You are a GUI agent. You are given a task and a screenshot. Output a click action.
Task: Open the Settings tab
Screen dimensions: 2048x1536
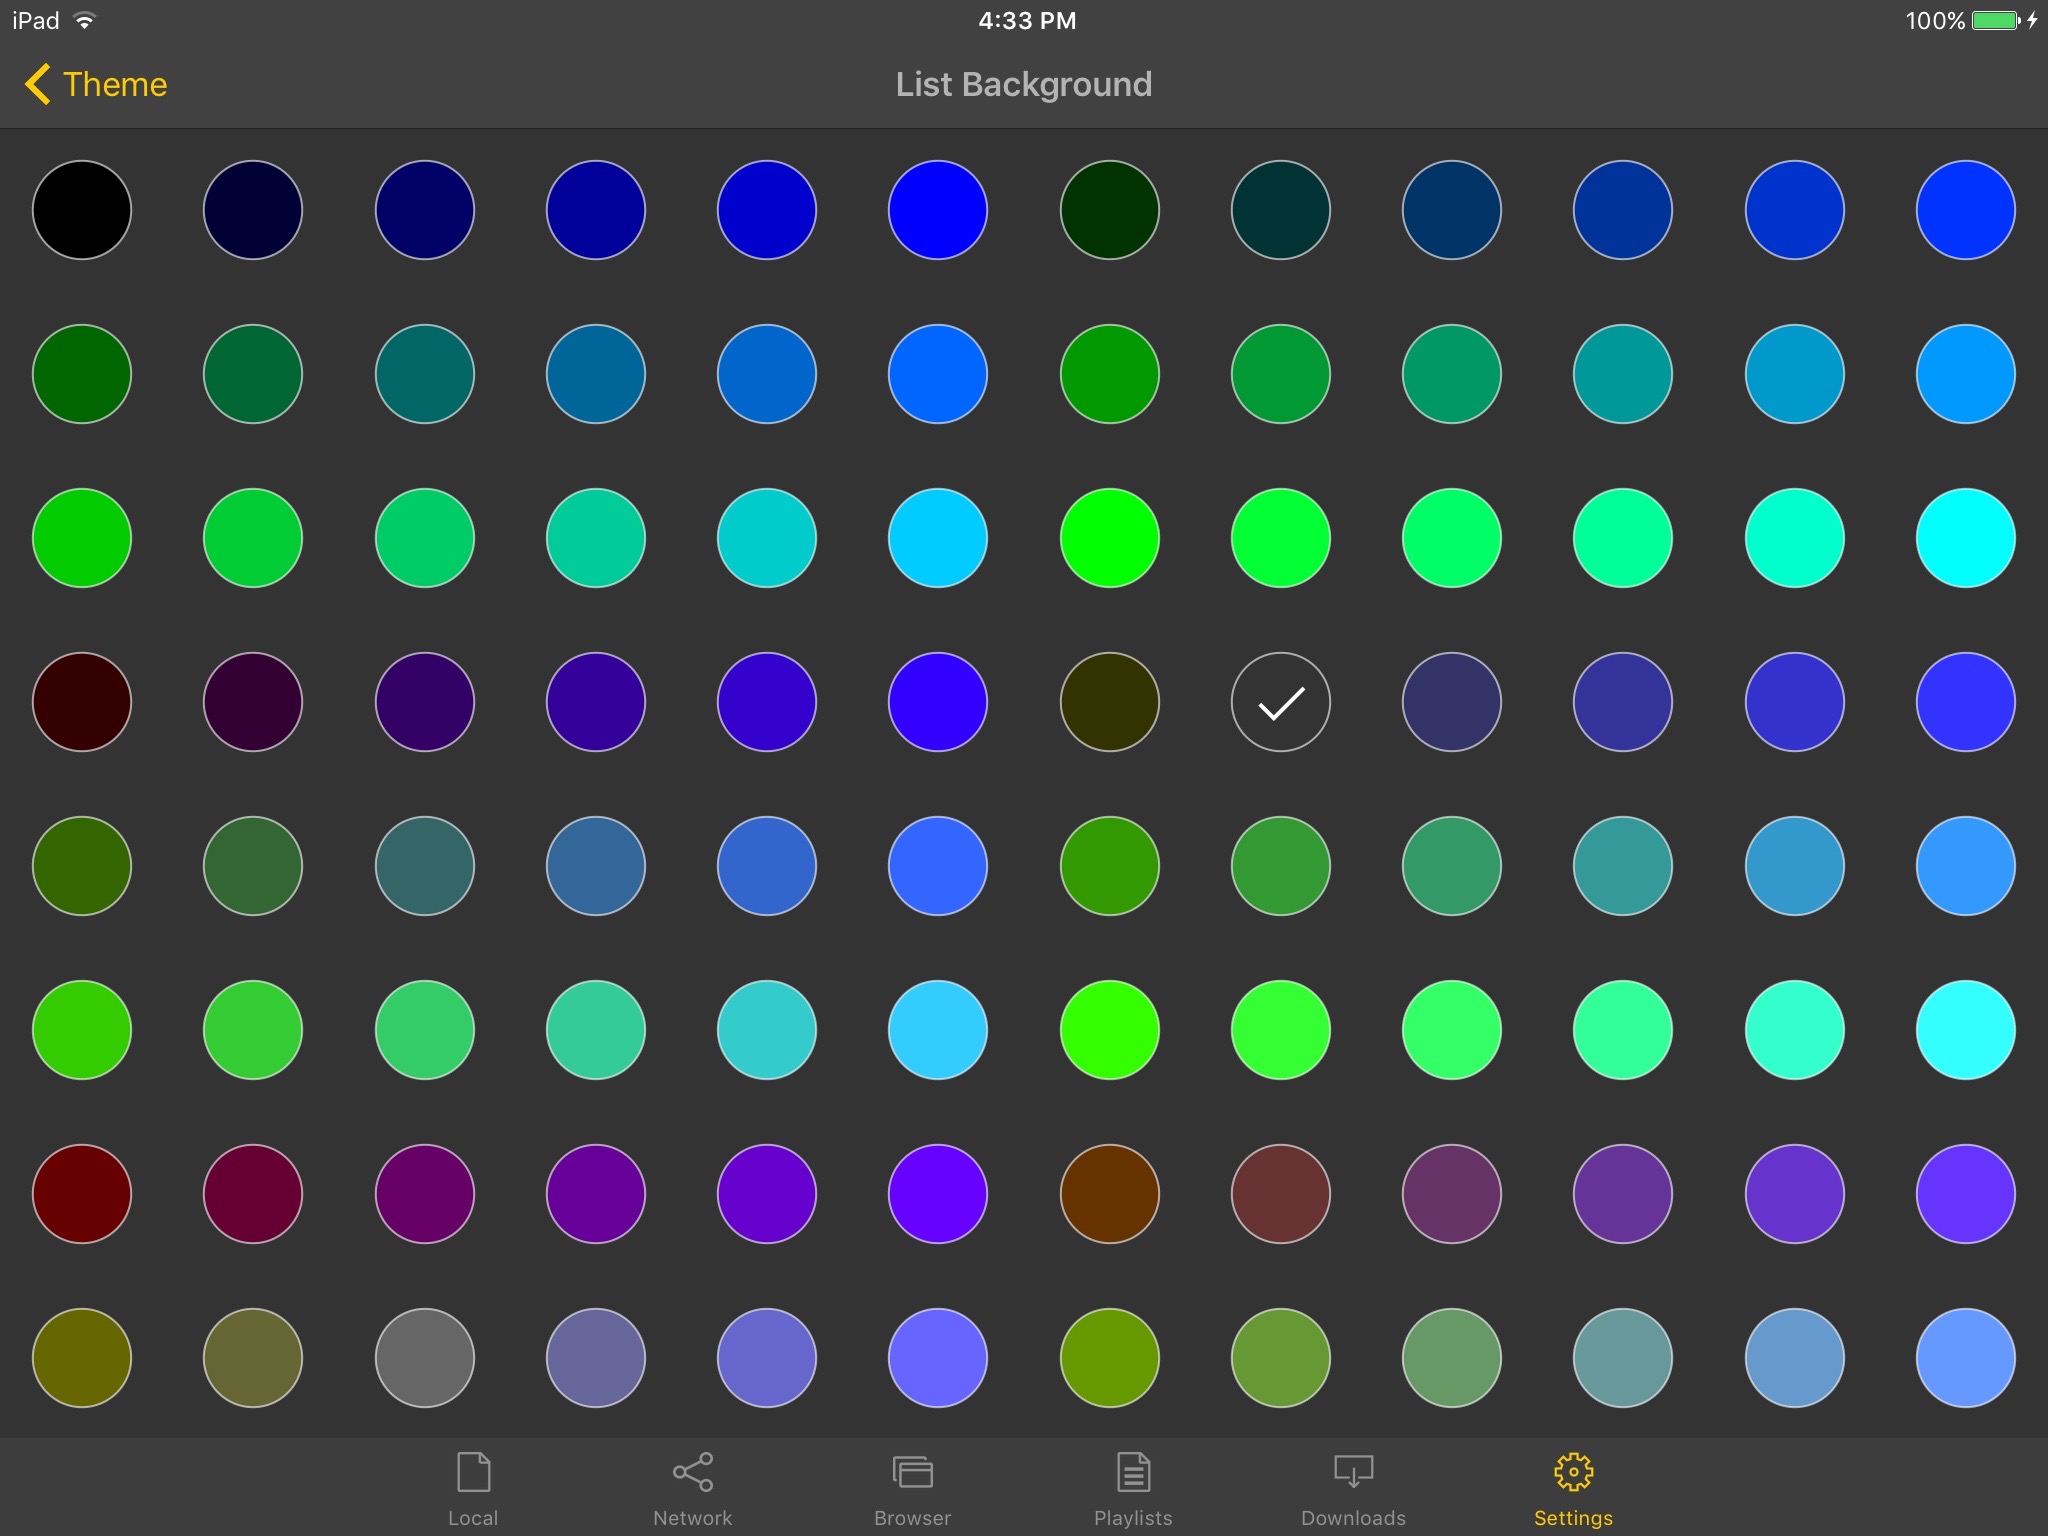(x=1573, y=1489)
